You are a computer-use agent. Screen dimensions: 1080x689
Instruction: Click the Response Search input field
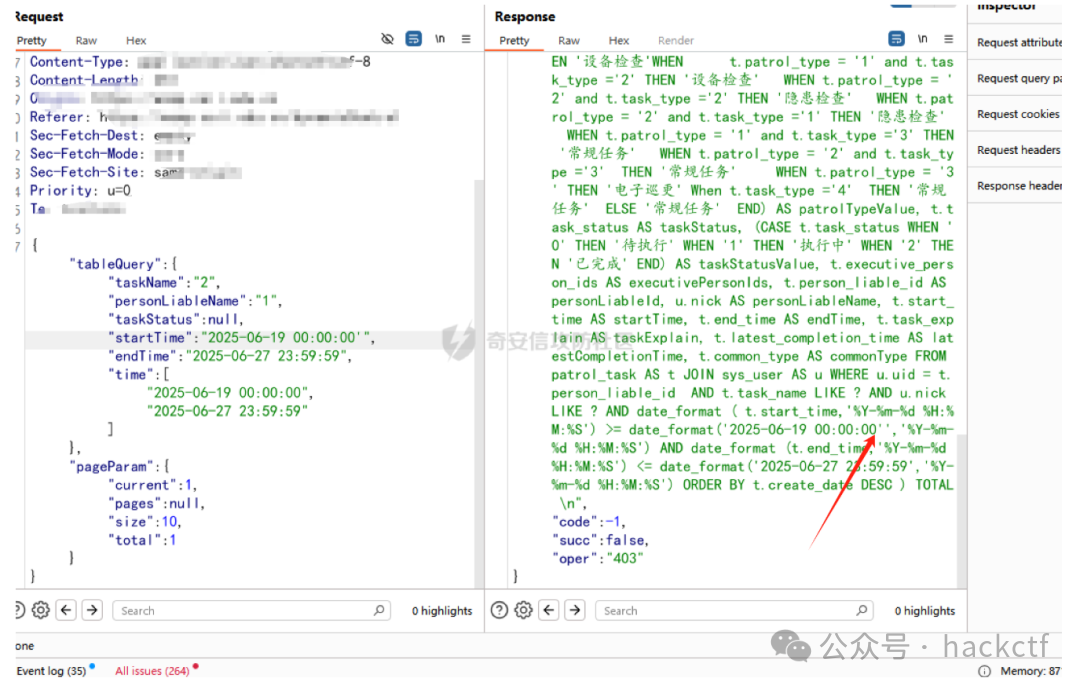click(734, 610)
